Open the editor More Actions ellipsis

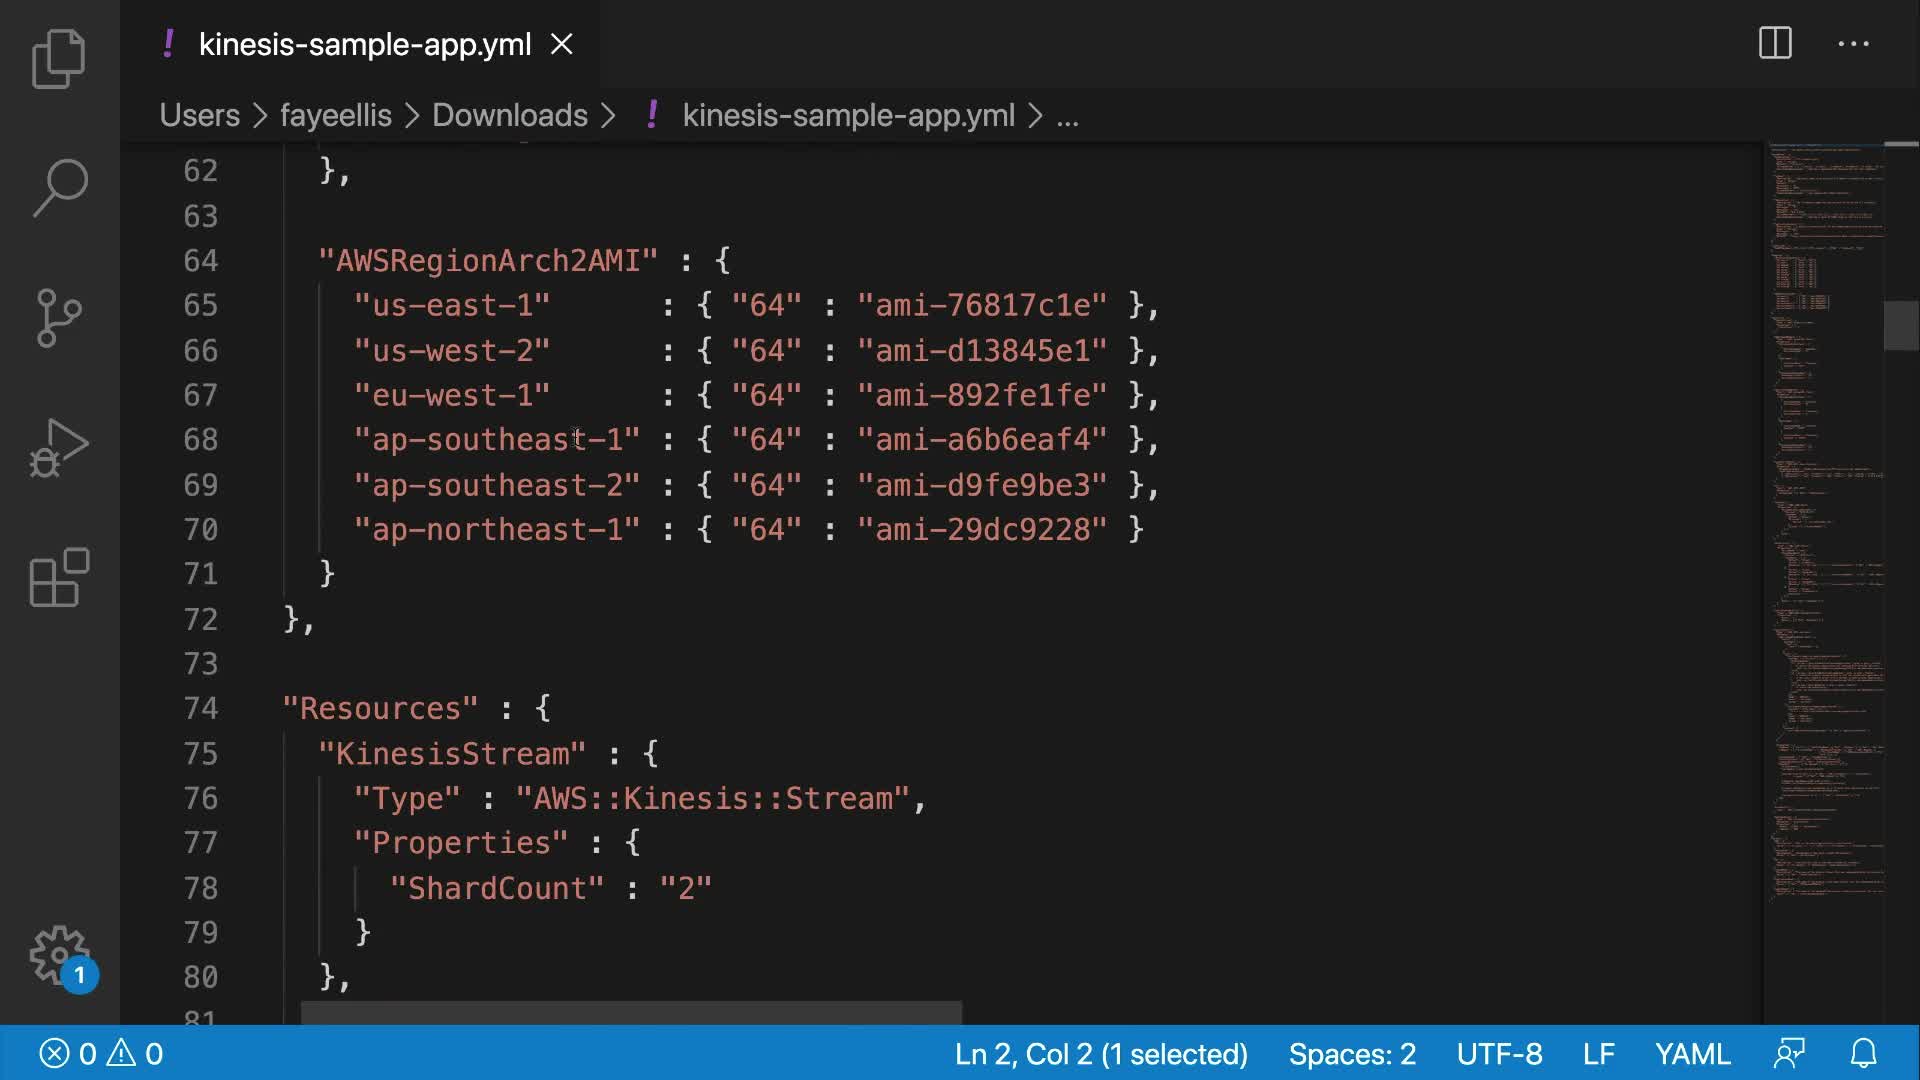pyautogui.click(x=1853, y=43)
